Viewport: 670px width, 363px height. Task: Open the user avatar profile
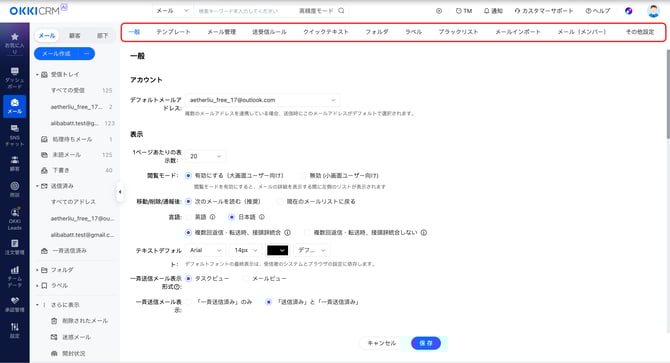[653, 11]
